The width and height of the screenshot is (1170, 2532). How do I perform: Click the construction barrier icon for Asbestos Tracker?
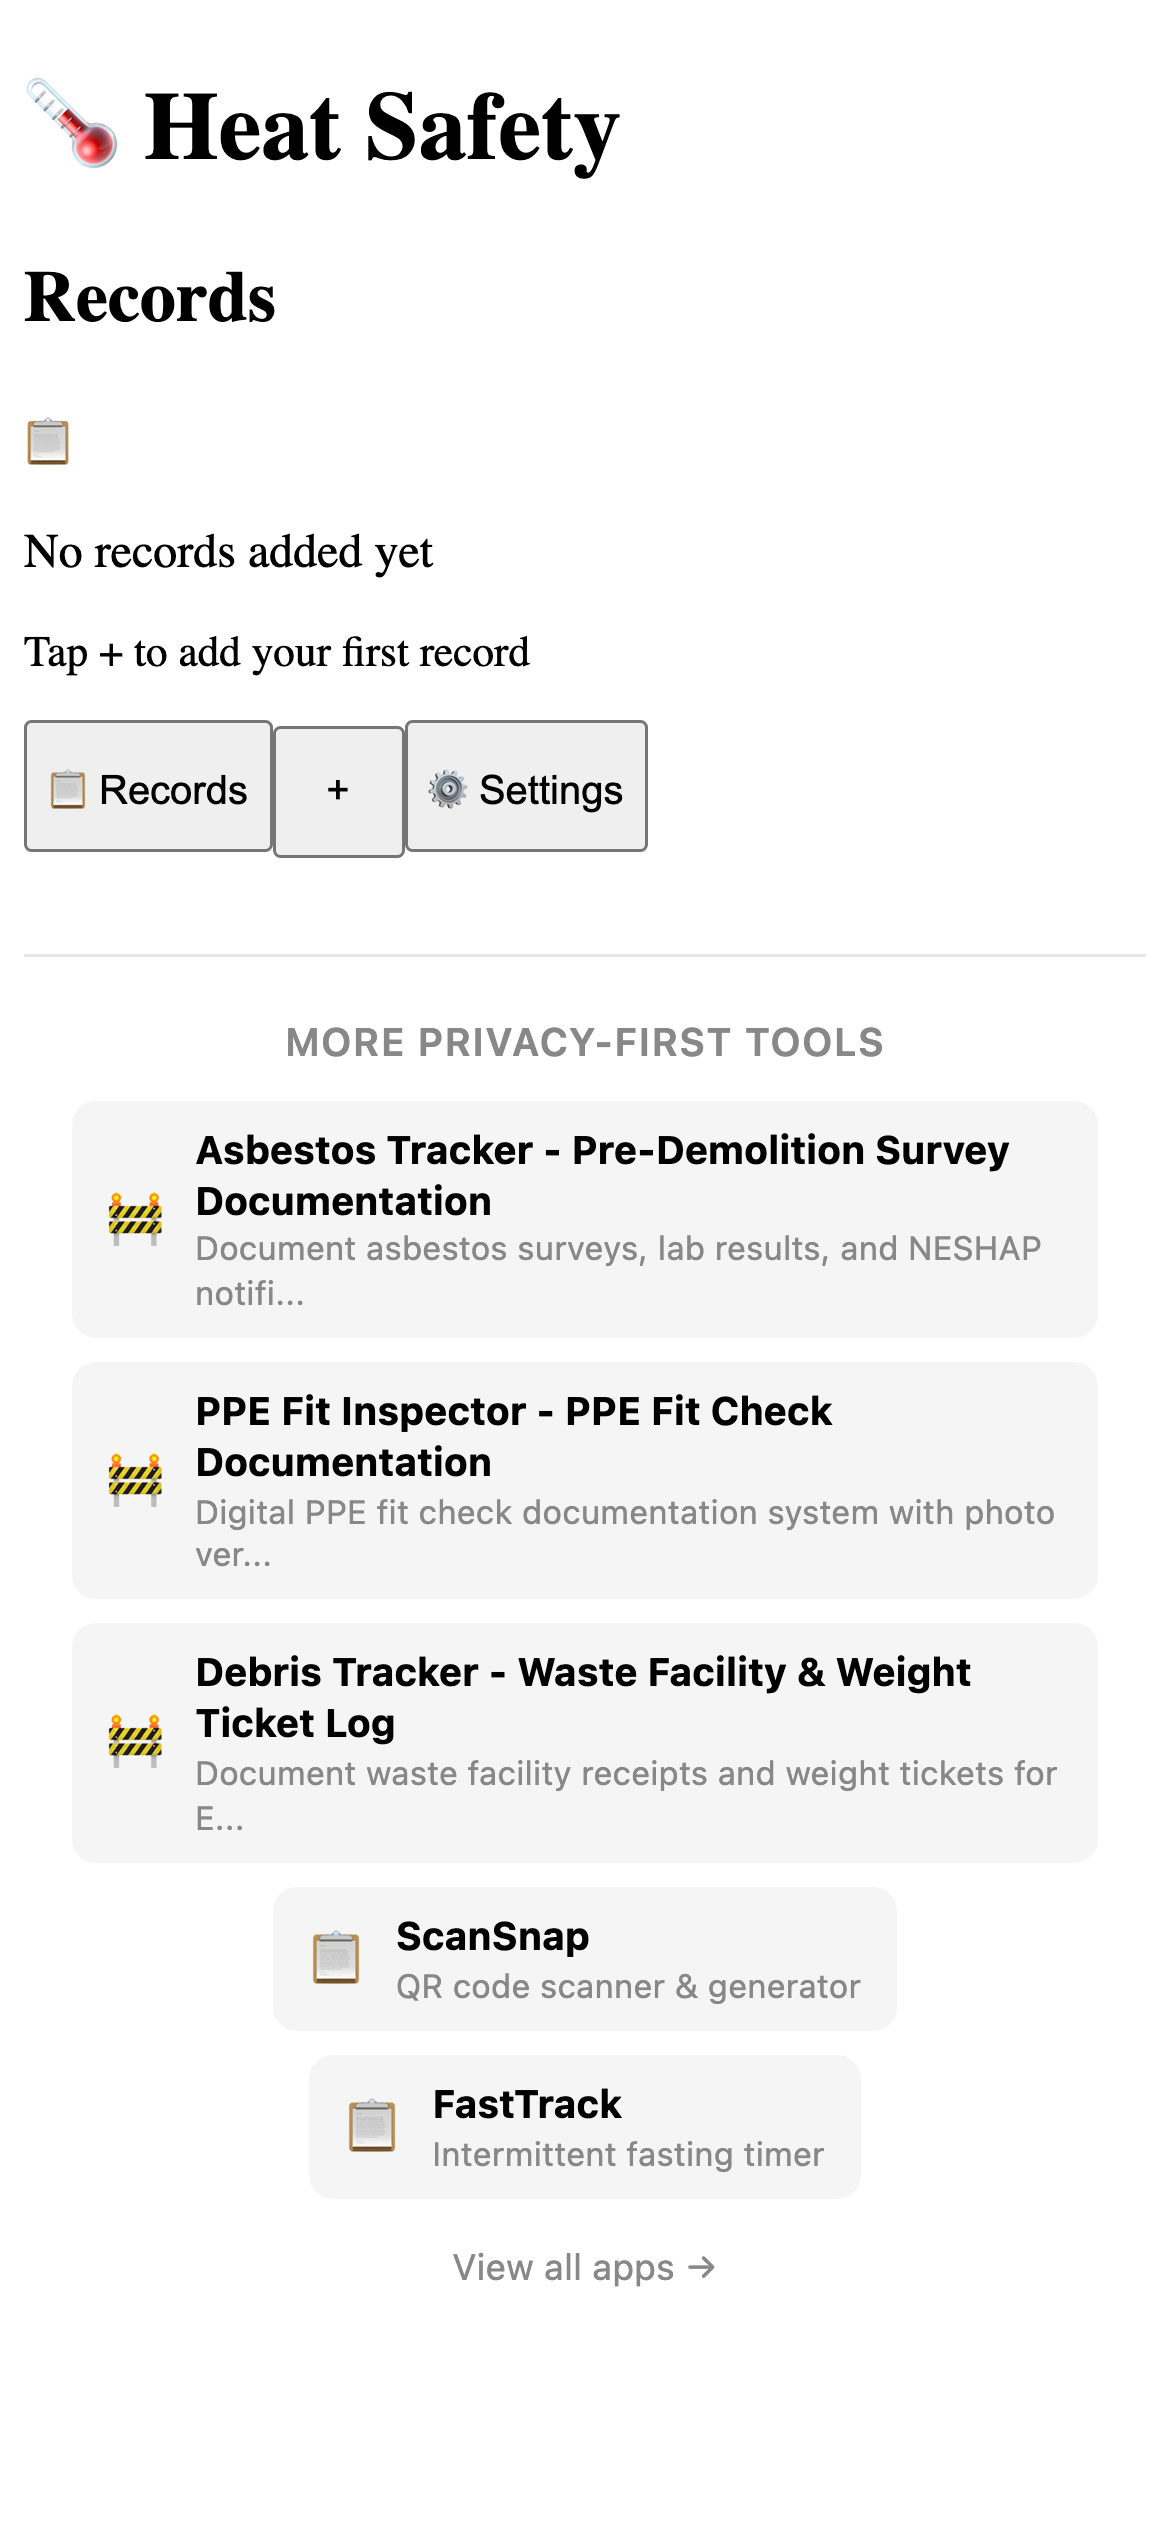click(134, 1216)
